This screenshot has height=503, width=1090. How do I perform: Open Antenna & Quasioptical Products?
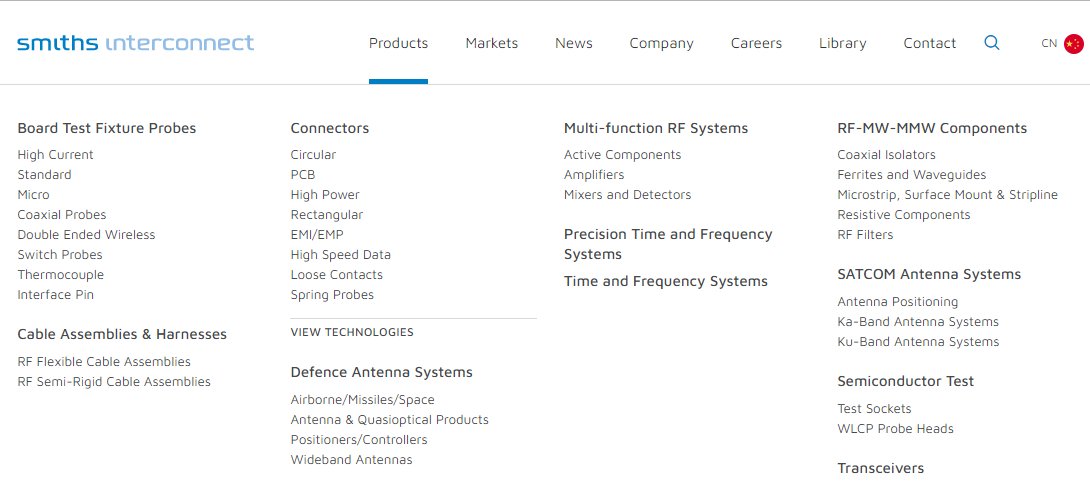coord(389,420)
